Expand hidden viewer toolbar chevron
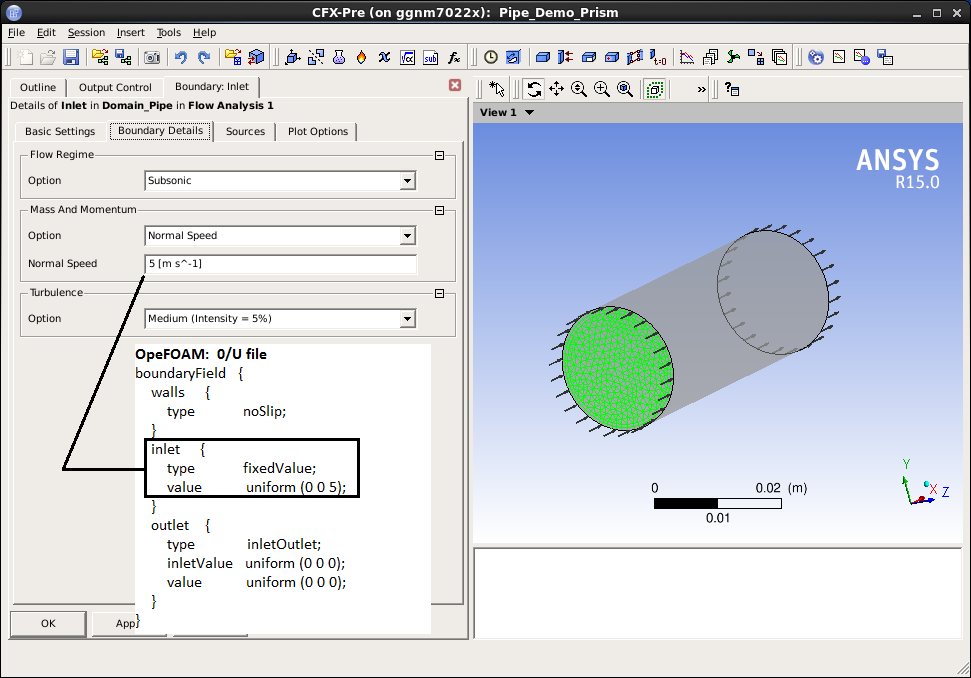Viewport: 971px width, 678px height. click(x=701, y=89)
